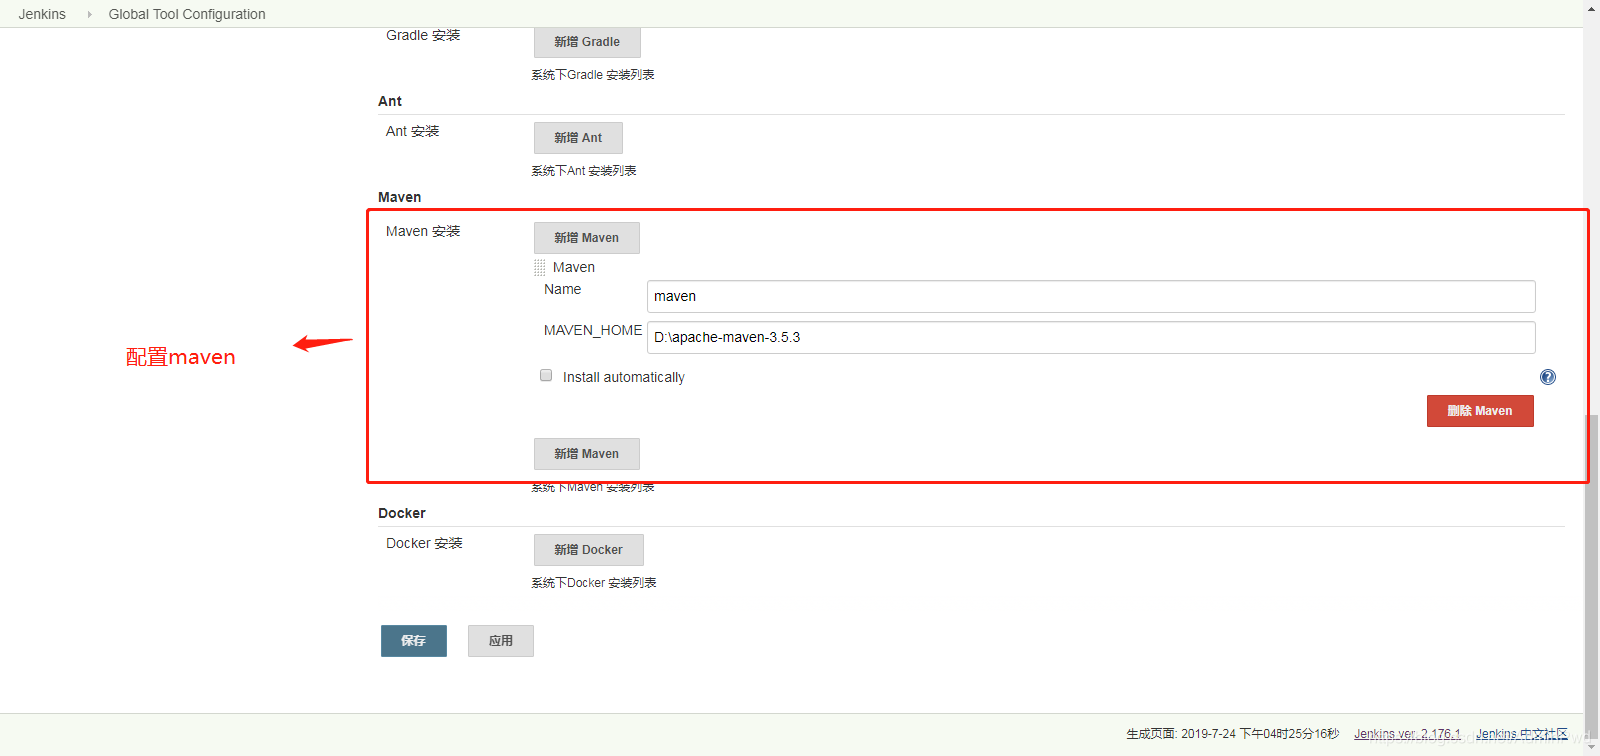1600x756 pixels.
Task: Click the Ant 安装 label
Action: click(x=413, y=131)
